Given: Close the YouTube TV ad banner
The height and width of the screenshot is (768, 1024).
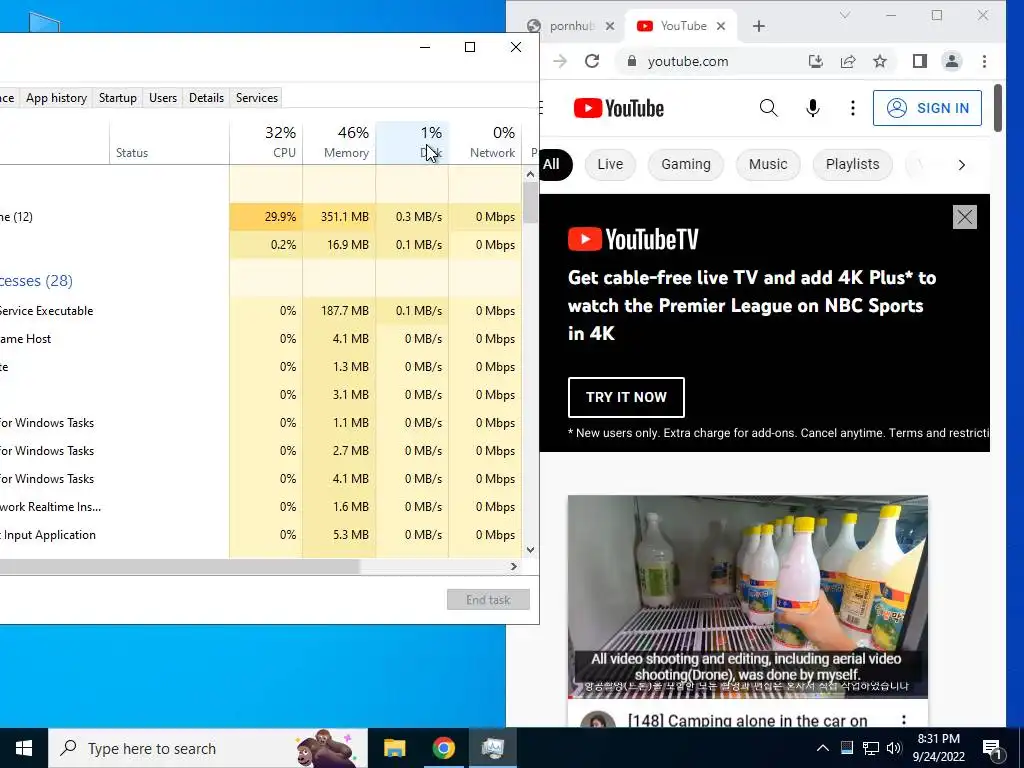Looking at the screenshot, I should tap(965, 217).
